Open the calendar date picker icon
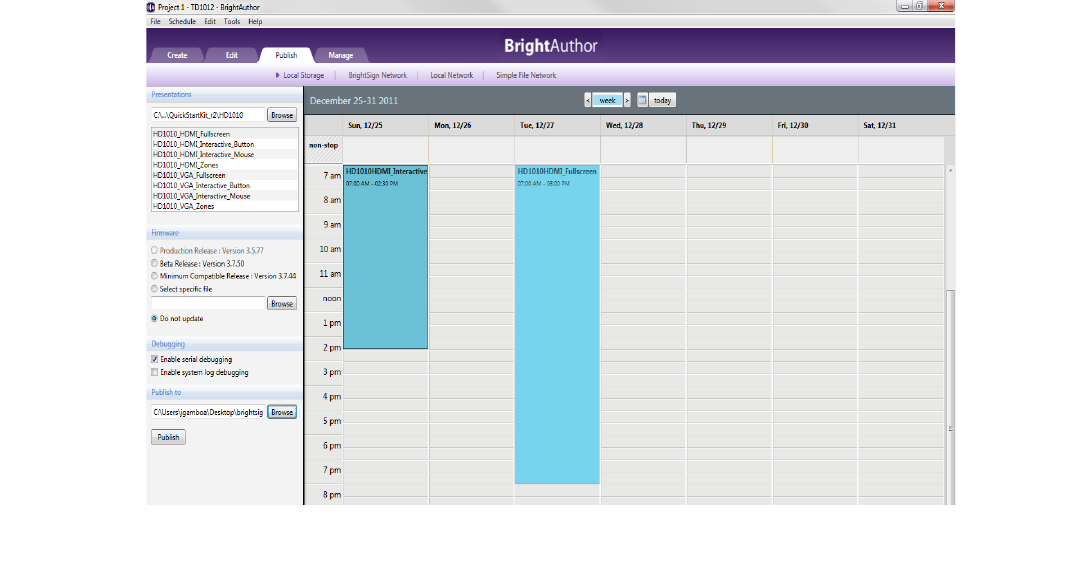The image size is (1080, 577). [x=642, y=101]
